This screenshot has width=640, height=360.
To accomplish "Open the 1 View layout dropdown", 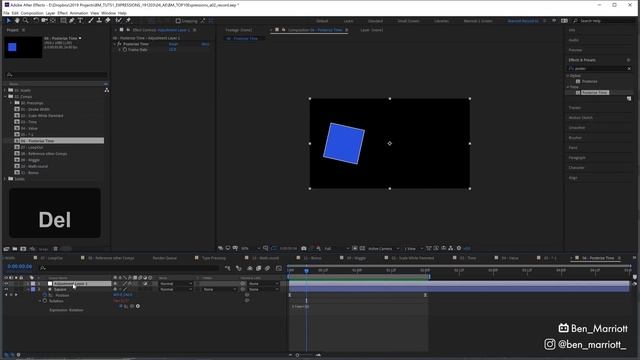I will 413,248.
